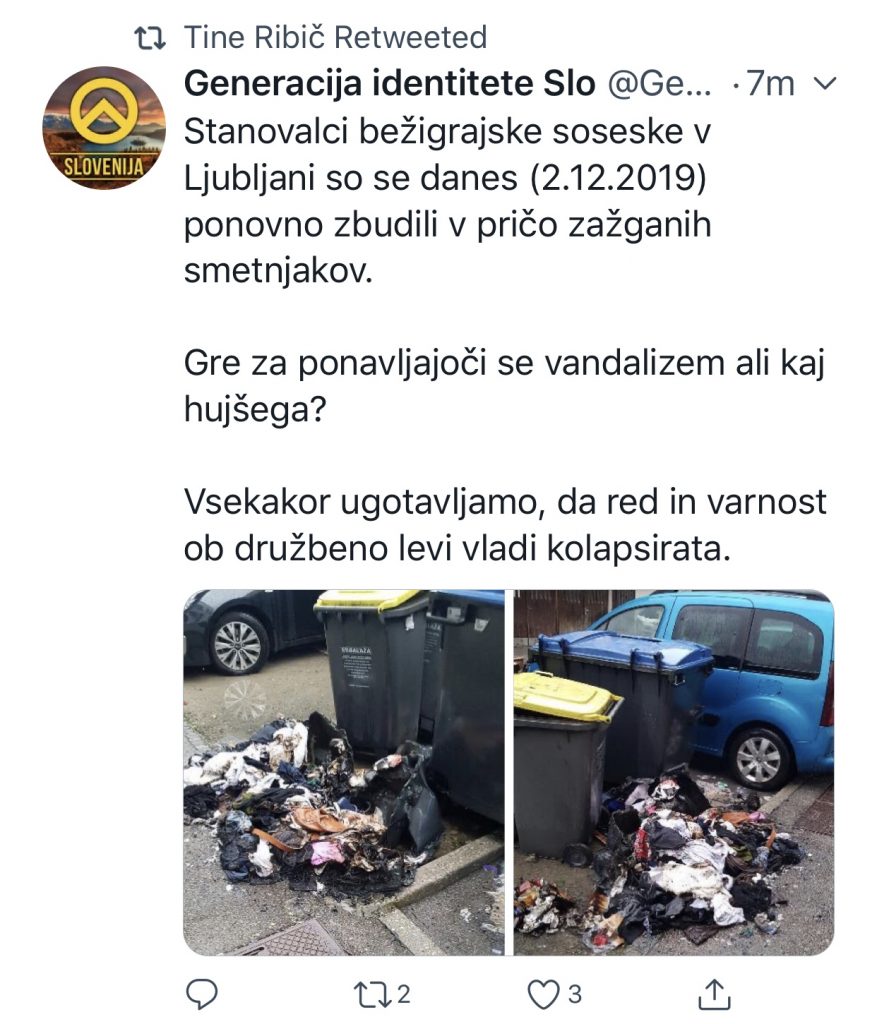Like the tweet using the heart icon
This screenshot has height=1024, width=877.
(543, 995)
